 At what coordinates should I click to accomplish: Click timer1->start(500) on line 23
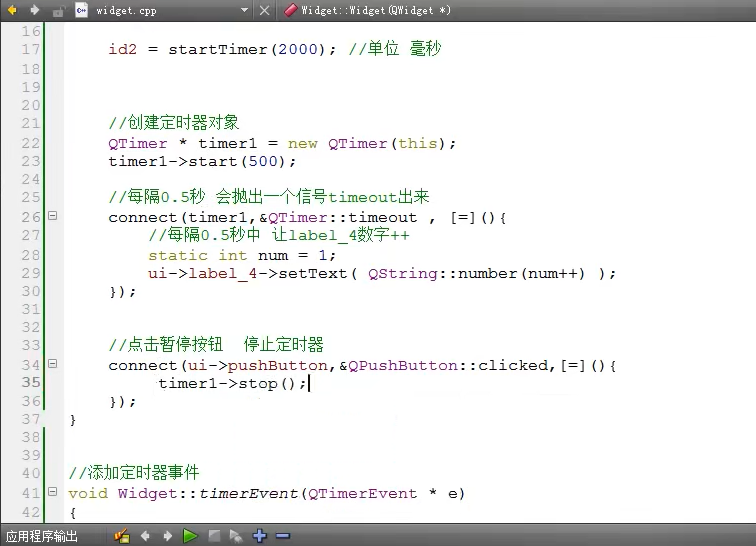[202, 161]
